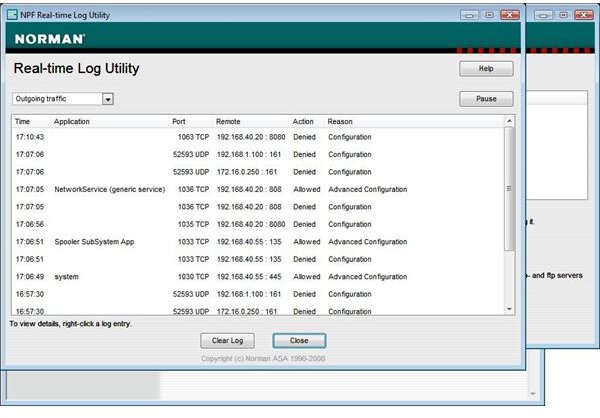Screen dimensions: 600x418
Task: Select the Spooler SubSystem App entry
Action: click(x=258, y=242)
